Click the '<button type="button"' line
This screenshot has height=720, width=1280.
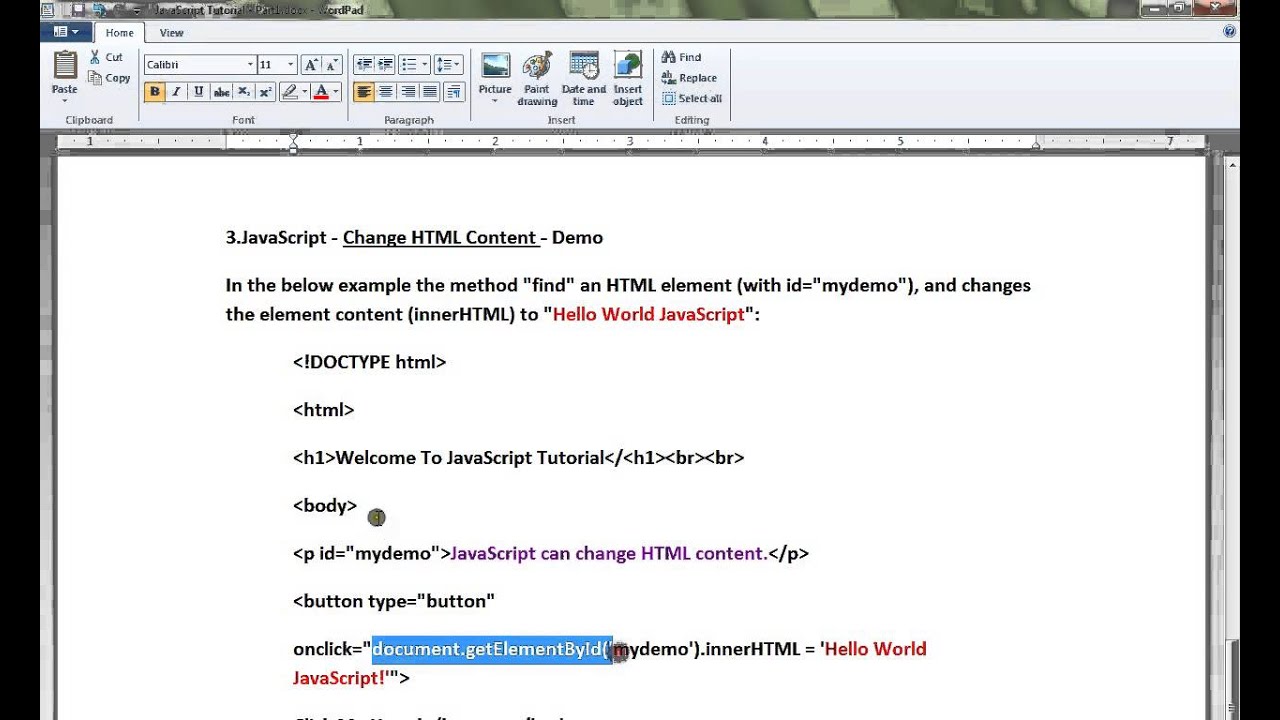(394, 601)
